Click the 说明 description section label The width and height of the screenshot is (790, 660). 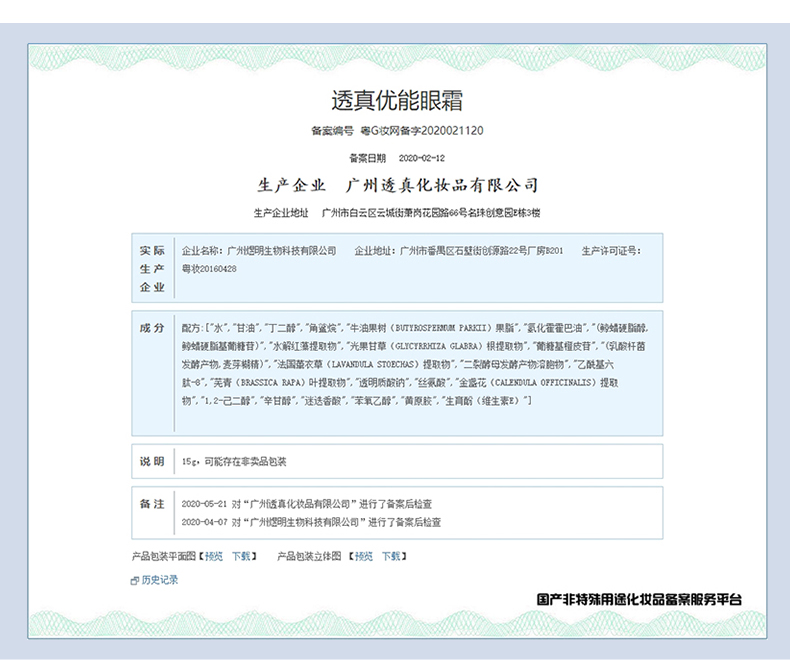(152, 461)
